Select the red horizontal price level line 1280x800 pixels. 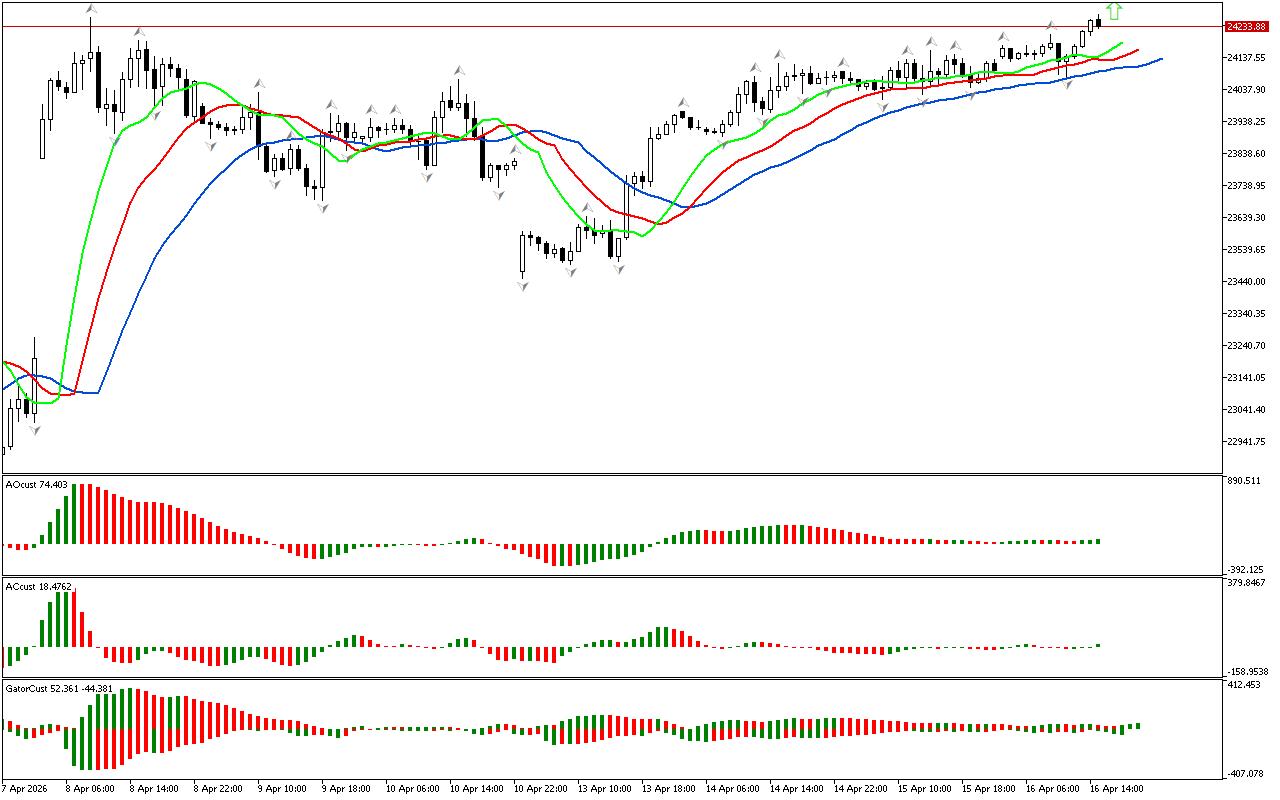tap(600, 27)
